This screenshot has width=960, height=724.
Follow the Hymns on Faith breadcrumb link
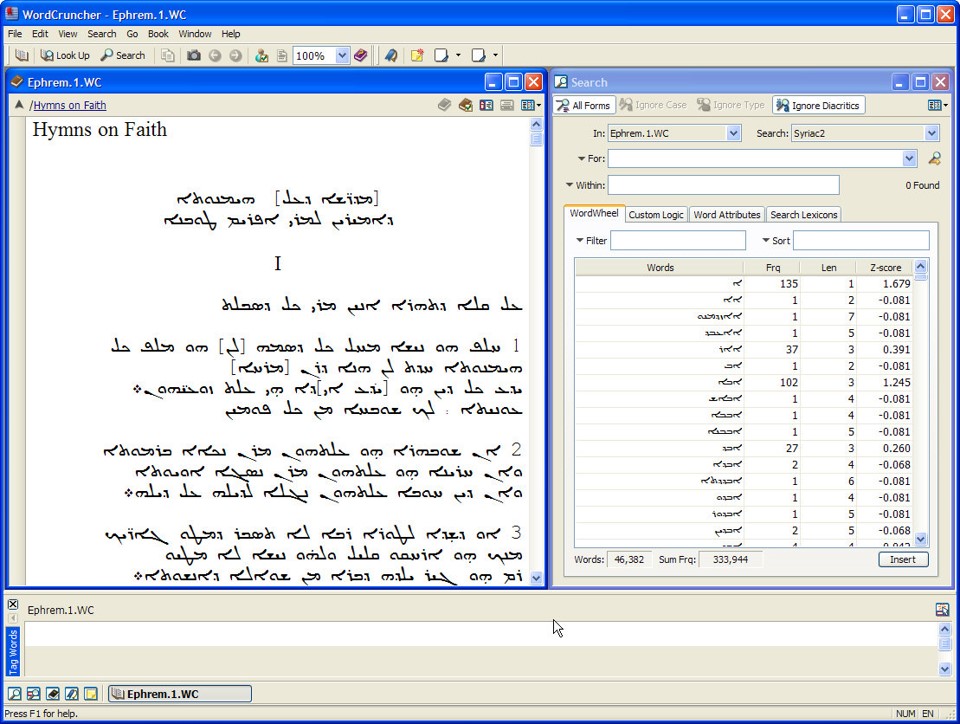tap(70, 105)
